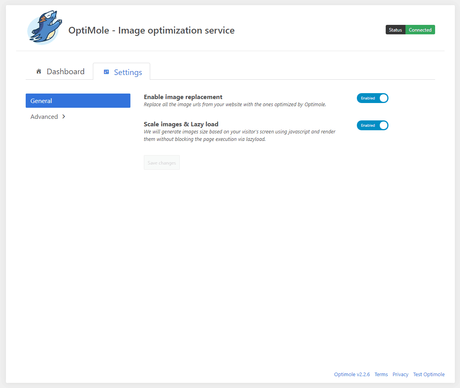460x388 pixels.
Task: Click the OptiMole - Image optimization service heading
Action: (x=151, y=30)
